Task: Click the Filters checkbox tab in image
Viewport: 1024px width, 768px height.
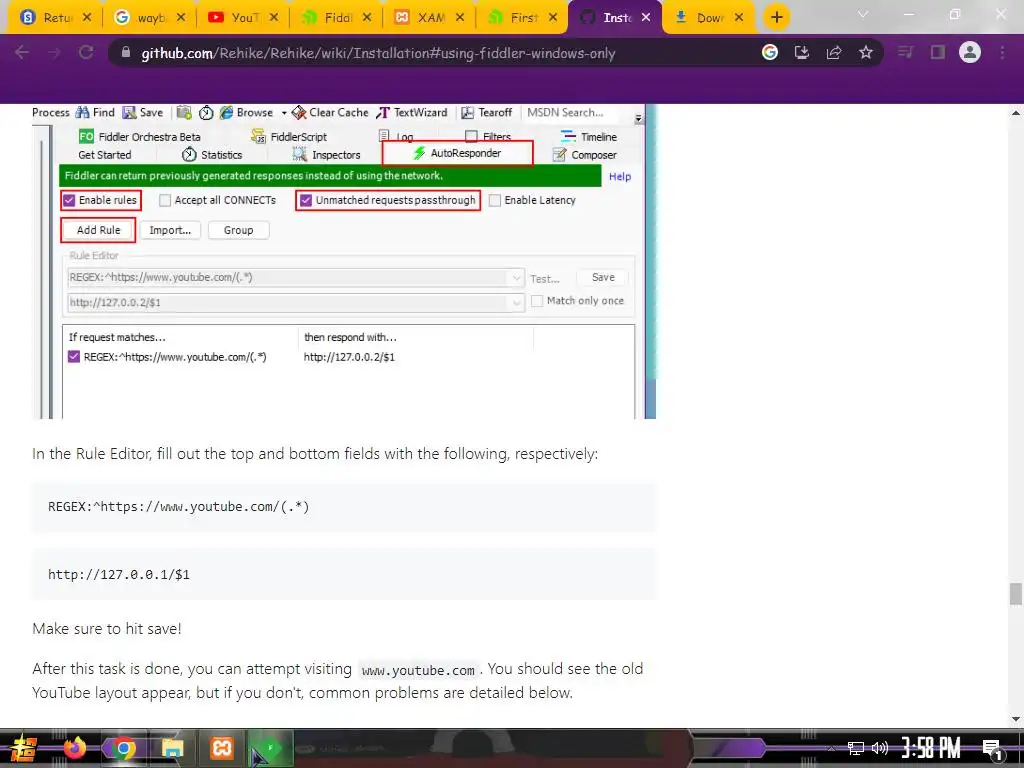Action: point(472,136)
